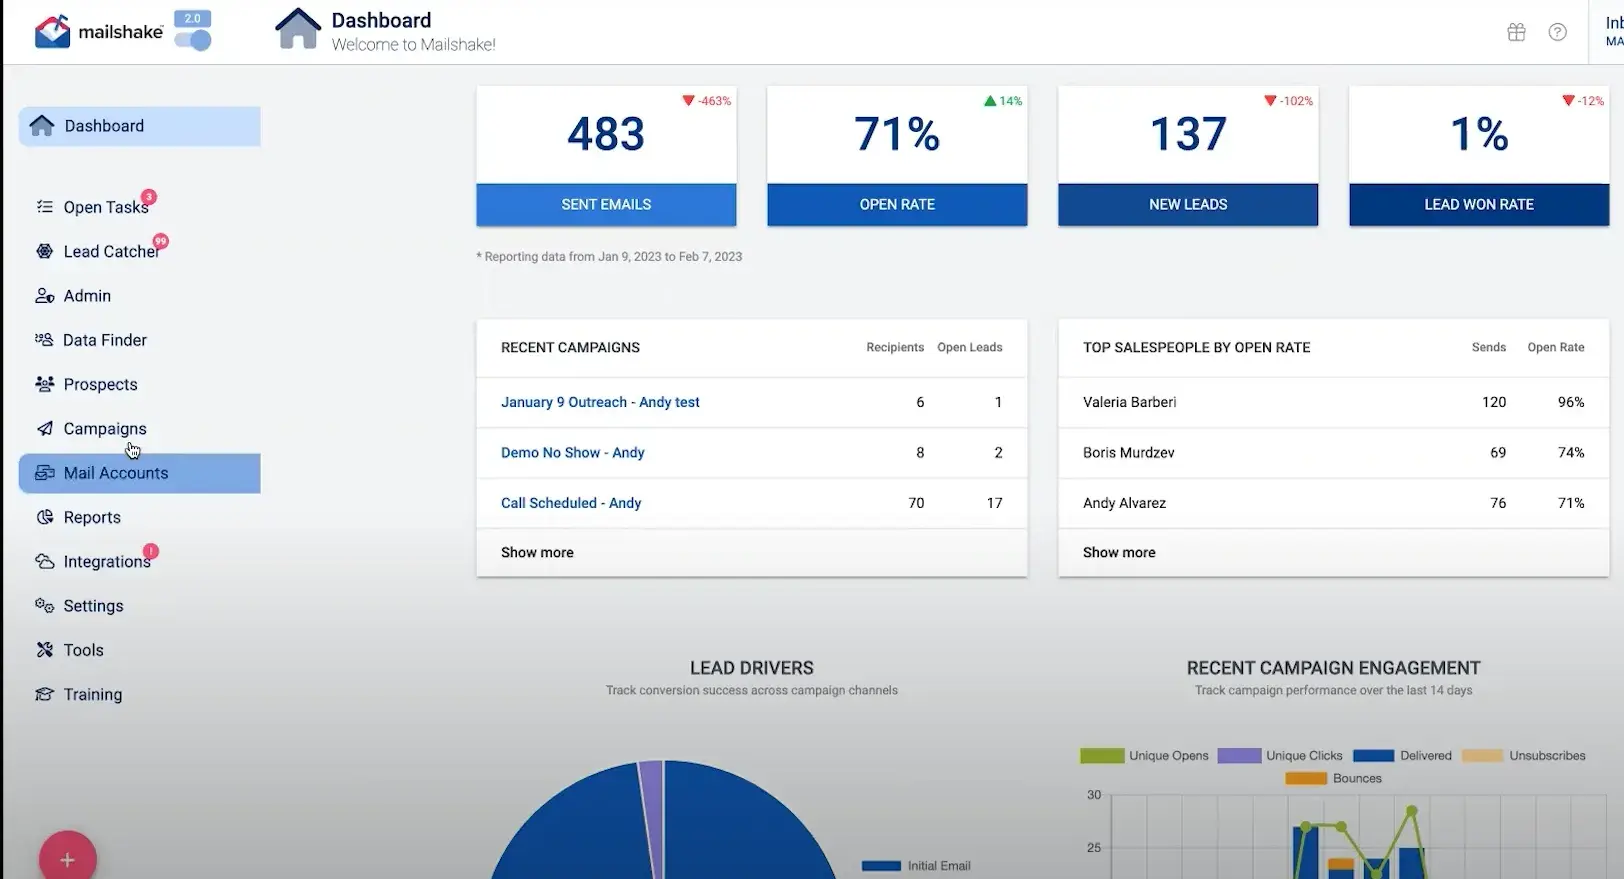Open the Campaigns menu item
Viewport: 1624px width, 879px height.
(104, 429)
